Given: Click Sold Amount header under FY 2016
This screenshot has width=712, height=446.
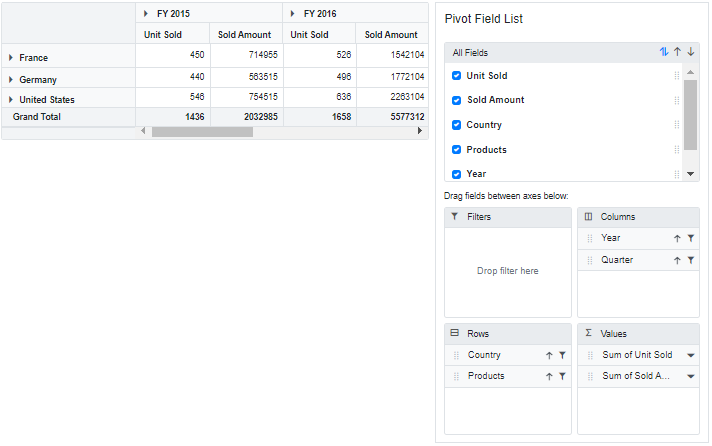Looking at the screenshot, I should pyautogui.click(x=392, y=35).
